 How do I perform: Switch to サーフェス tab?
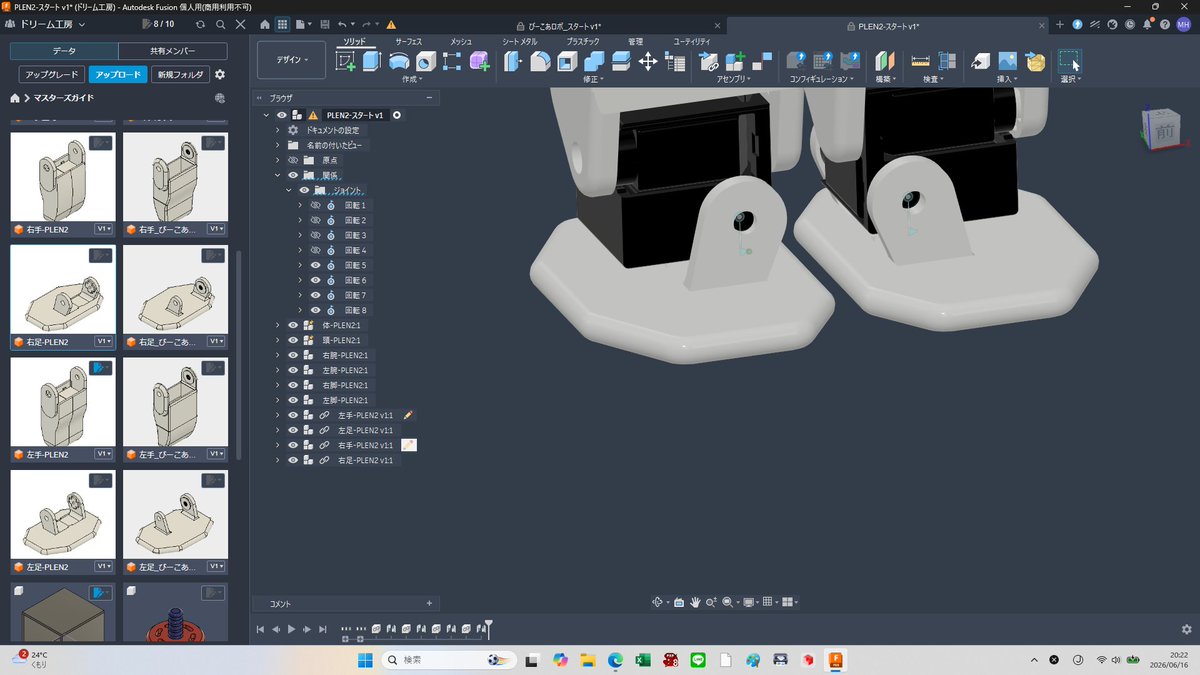click(x=409, y=41)
